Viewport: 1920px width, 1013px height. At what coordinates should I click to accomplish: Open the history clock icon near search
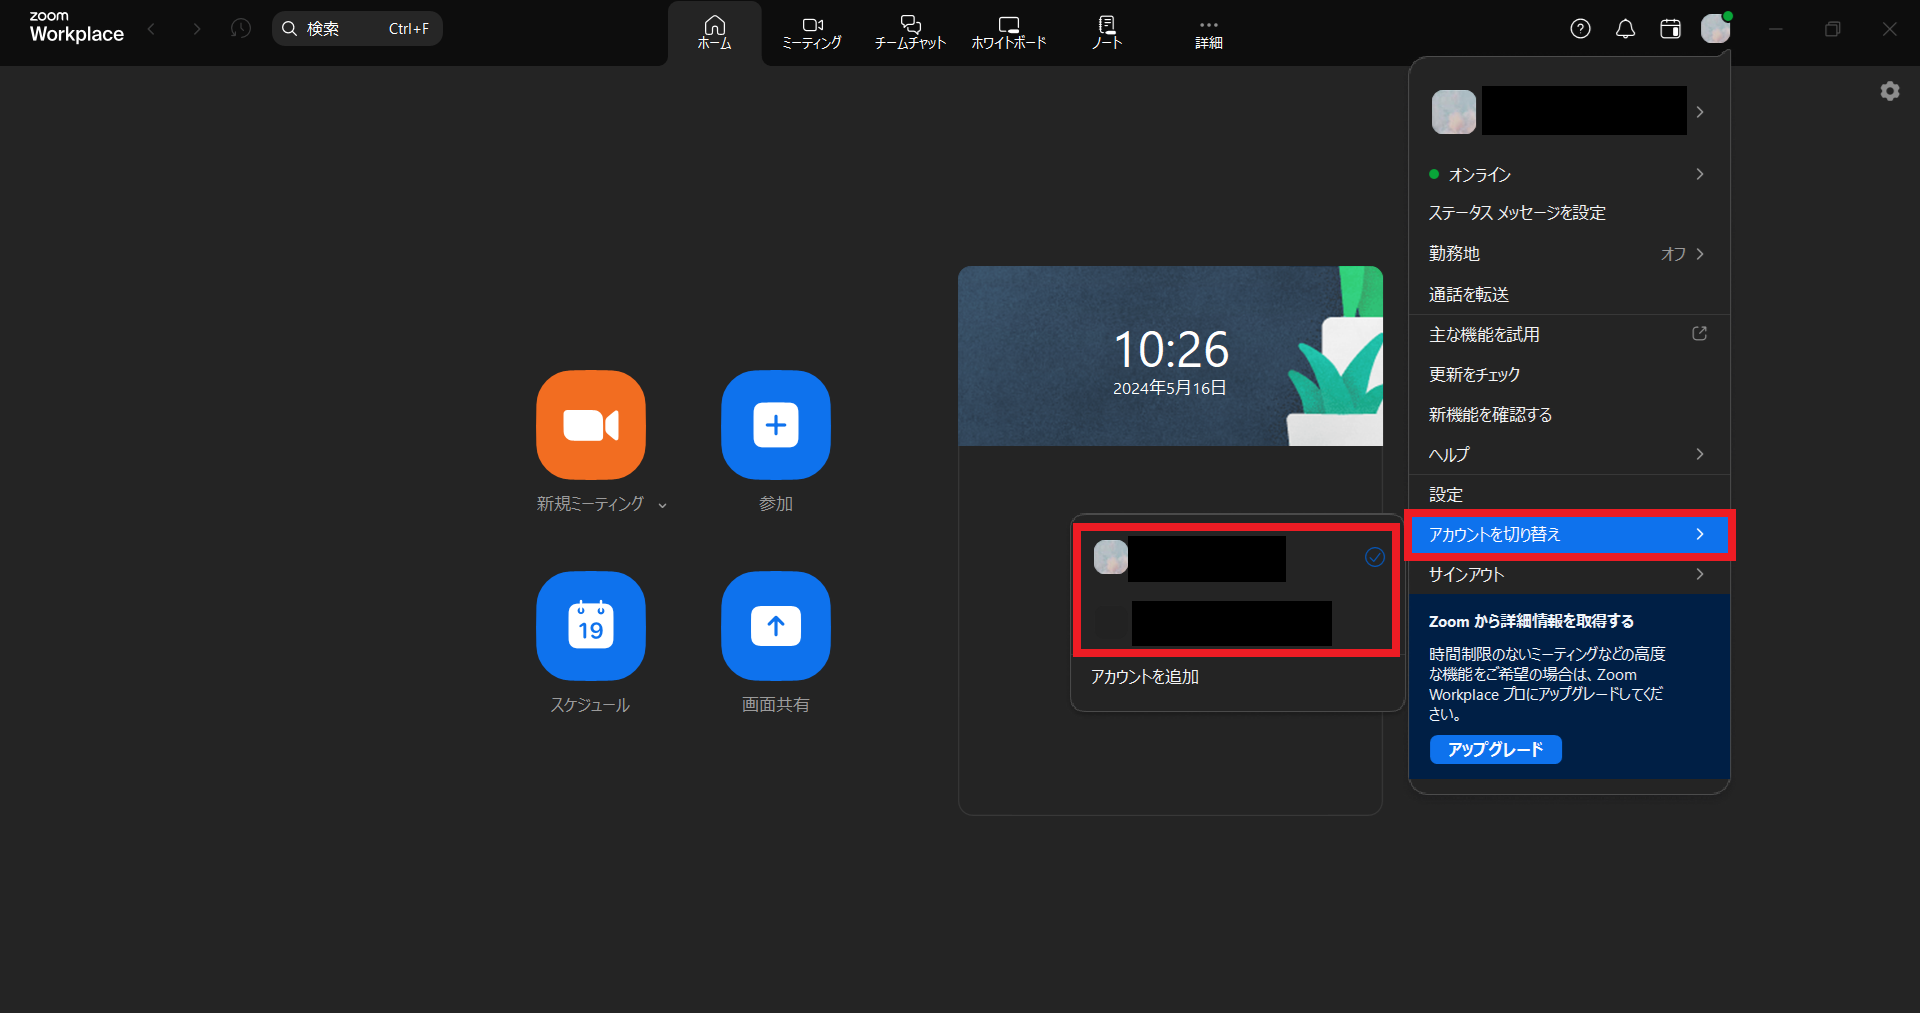coord(240,29)
